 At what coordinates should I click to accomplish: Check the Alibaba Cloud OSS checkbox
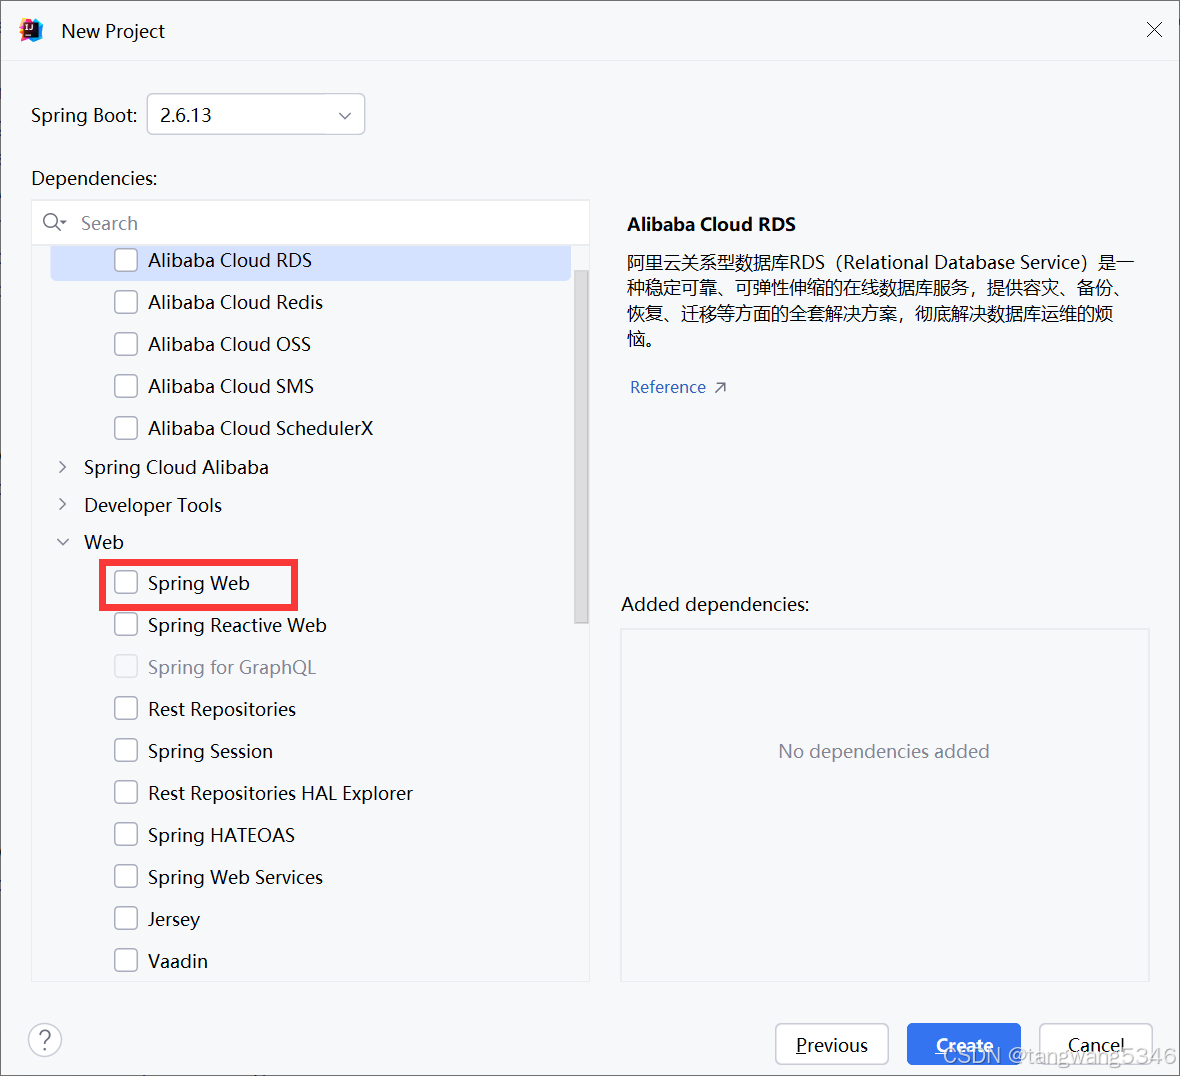126,345
